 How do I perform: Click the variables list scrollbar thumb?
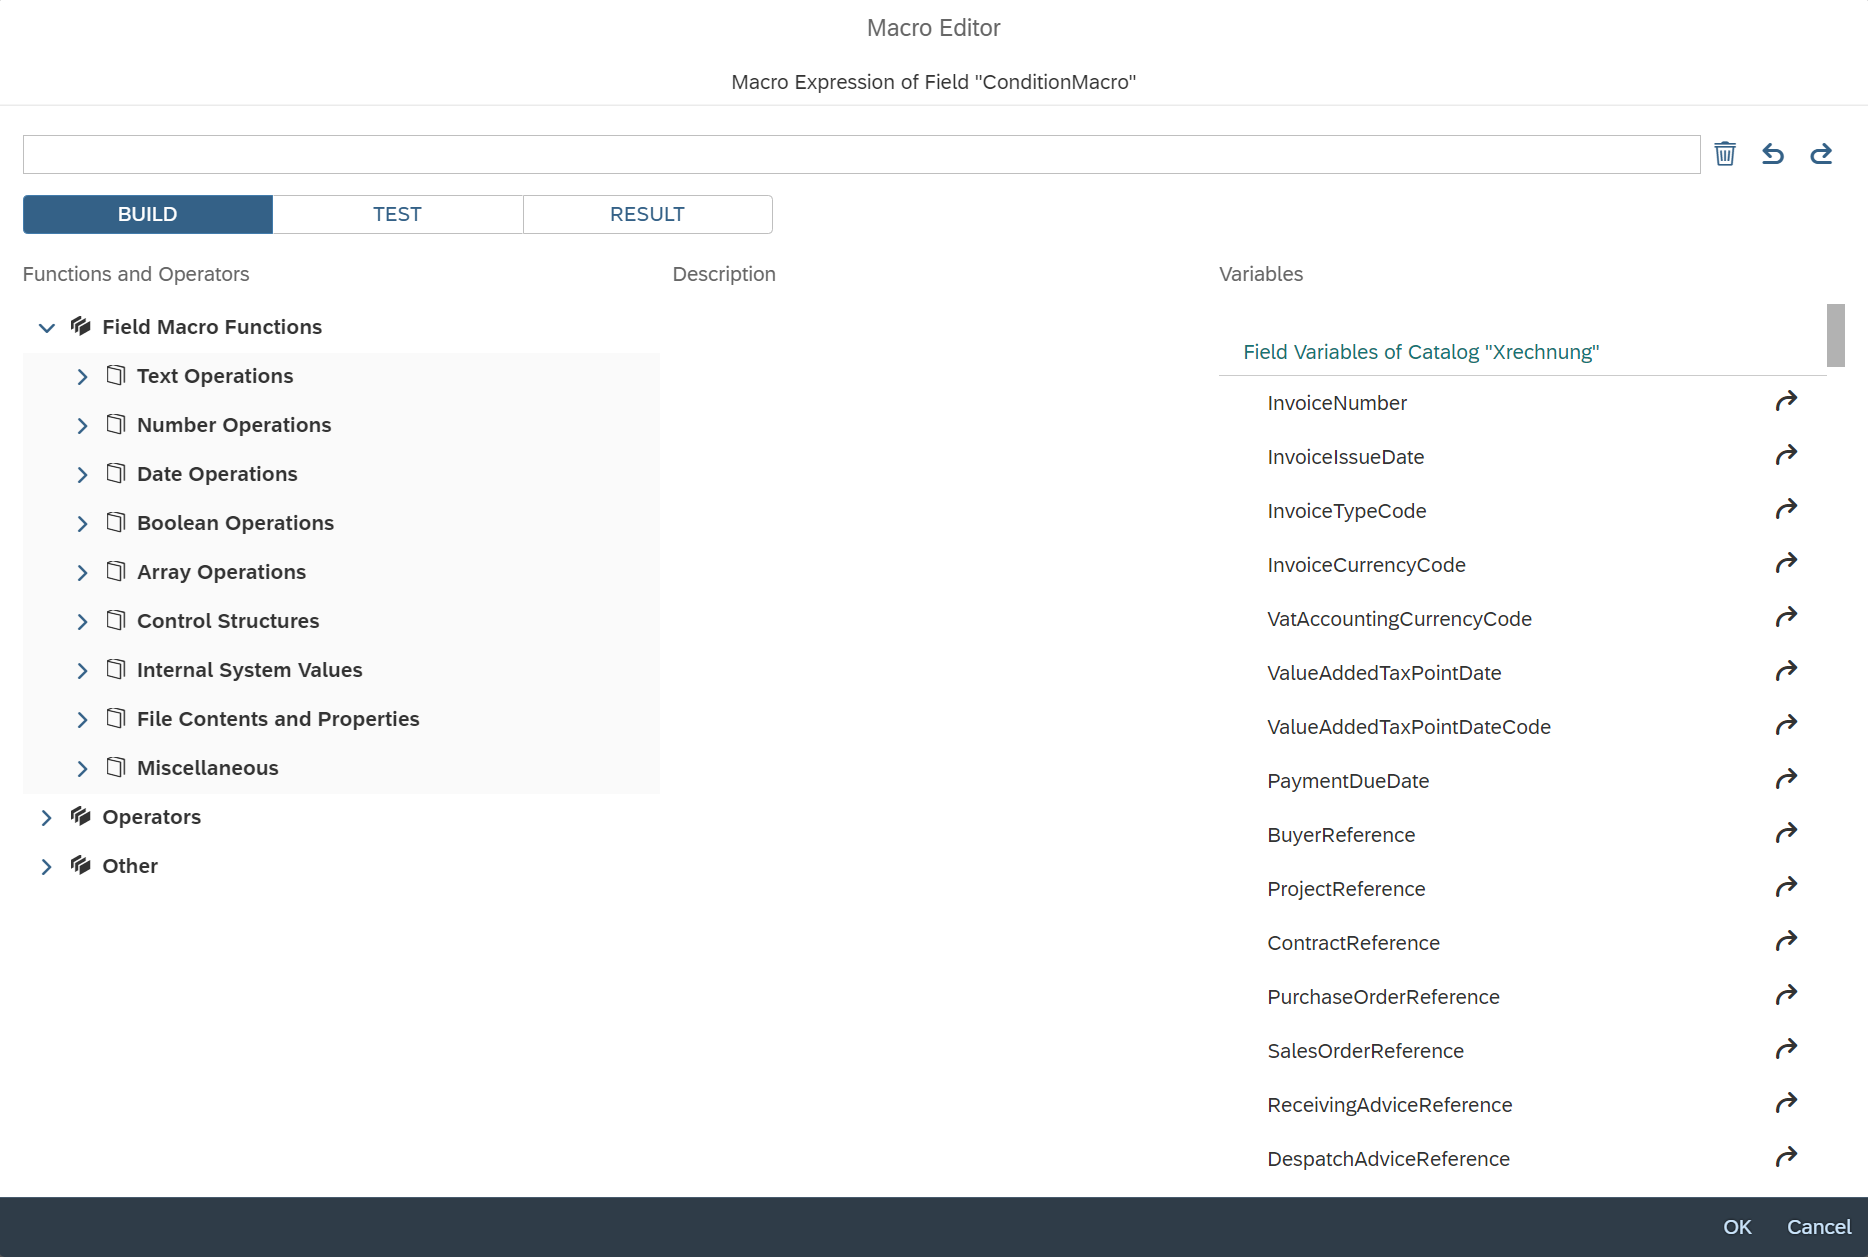point(1835,336)
